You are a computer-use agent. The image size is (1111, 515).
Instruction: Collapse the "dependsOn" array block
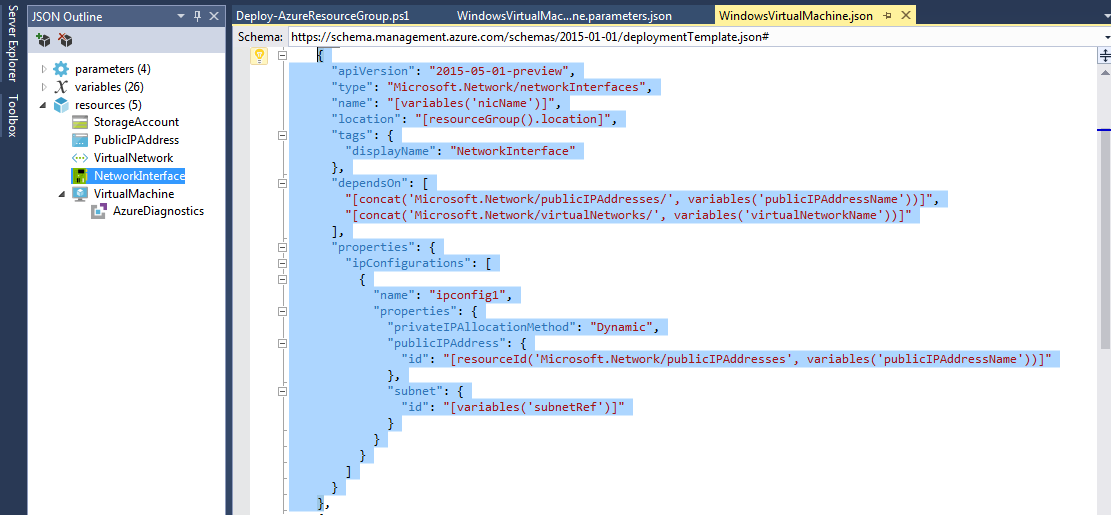pos(282,182)
